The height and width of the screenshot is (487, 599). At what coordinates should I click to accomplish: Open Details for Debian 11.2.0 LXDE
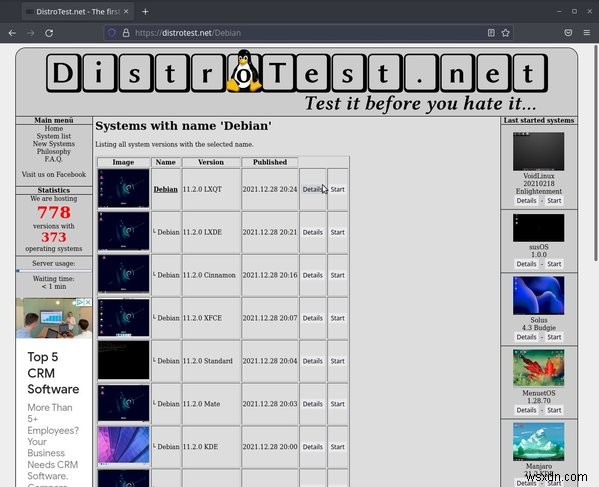(x=312, y=232)
